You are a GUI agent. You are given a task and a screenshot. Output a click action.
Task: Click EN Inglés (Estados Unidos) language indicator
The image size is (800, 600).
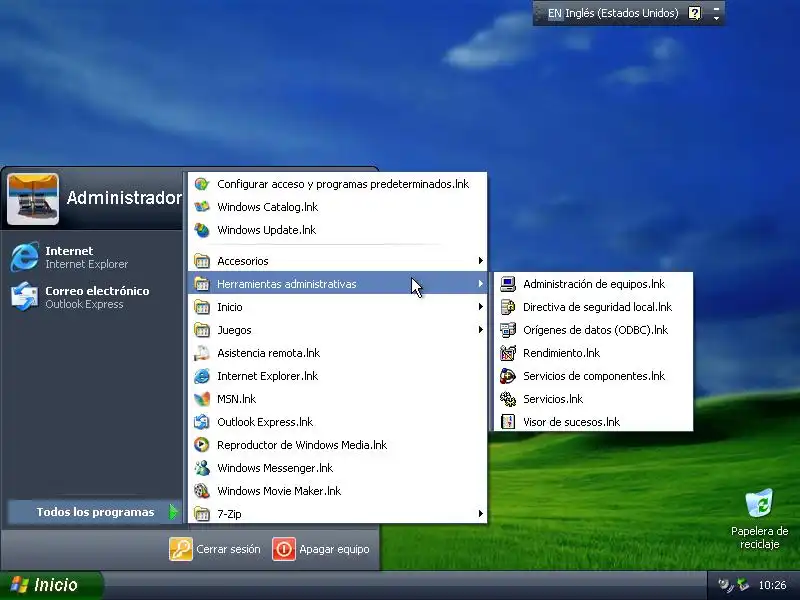[613, 13]
